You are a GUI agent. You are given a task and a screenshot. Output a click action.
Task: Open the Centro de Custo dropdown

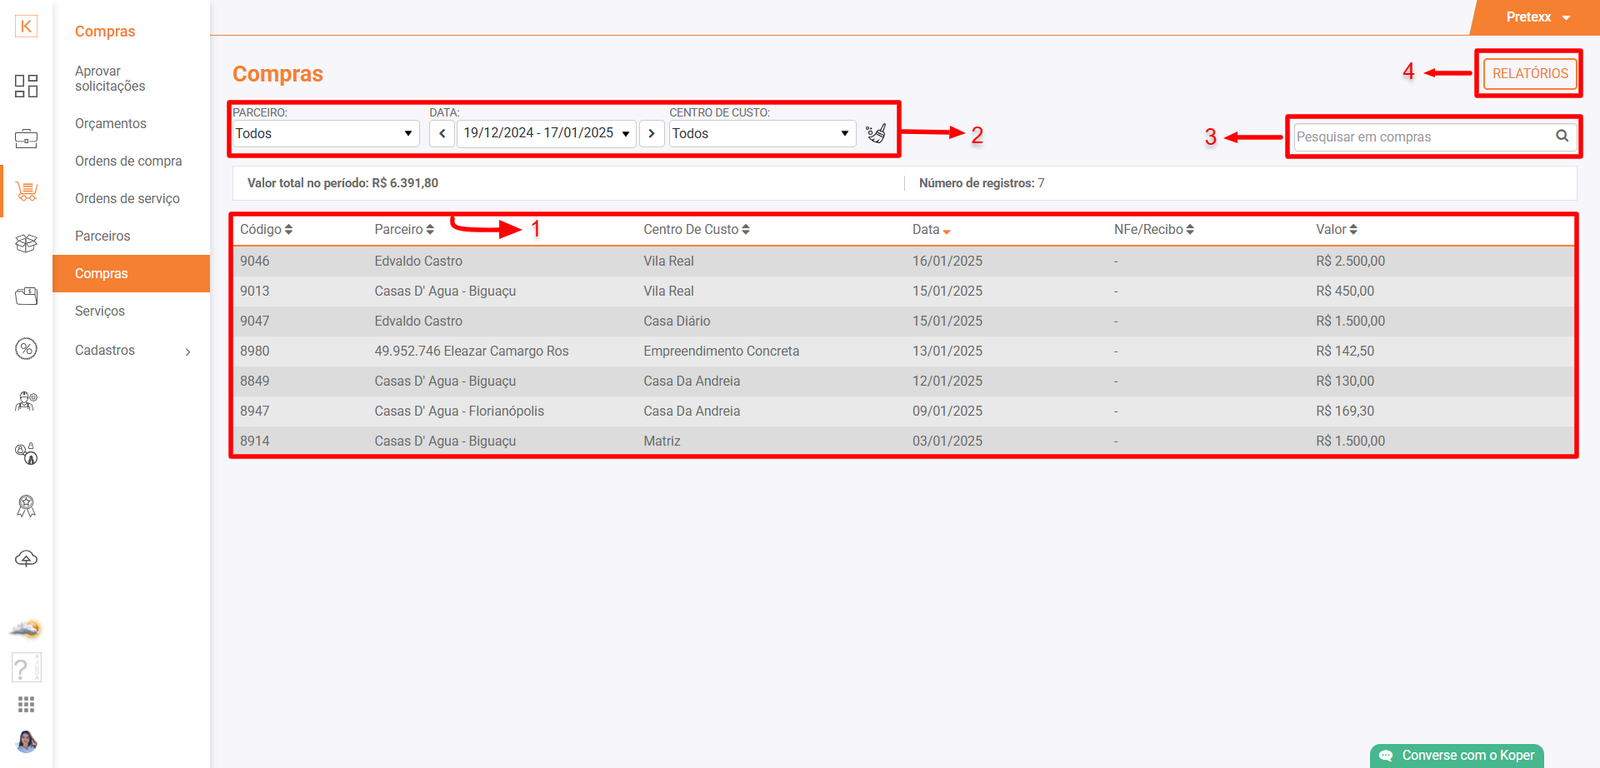coord(761,134)
